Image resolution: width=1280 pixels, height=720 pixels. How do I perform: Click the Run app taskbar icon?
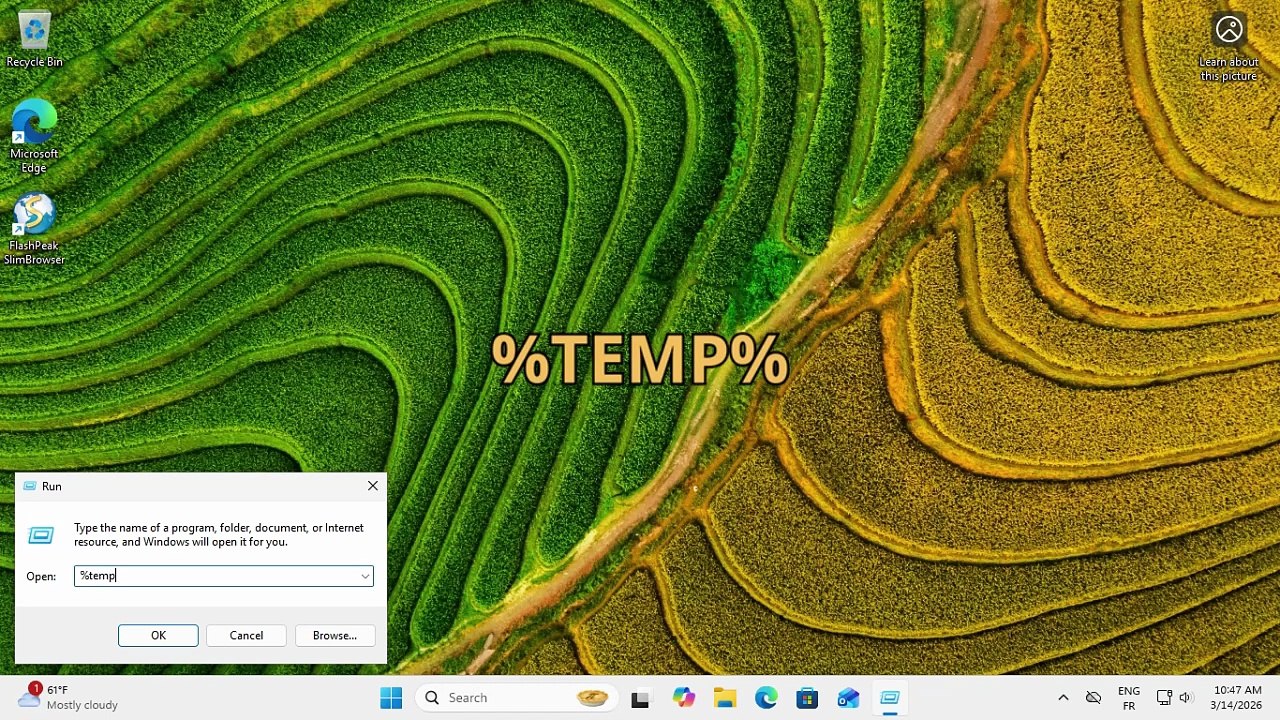click(889, 698)
